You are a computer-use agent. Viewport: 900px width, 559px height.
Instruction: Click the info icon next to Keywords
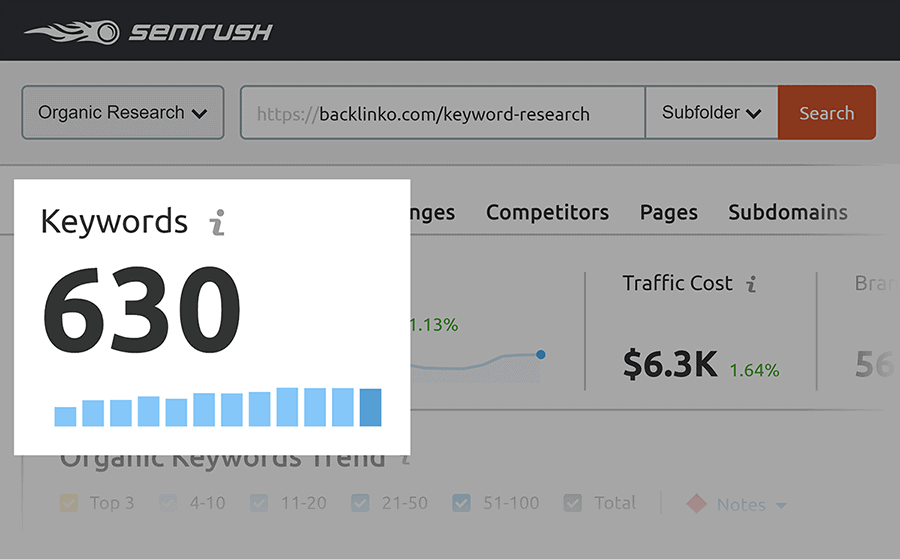[x=217, y=222]
